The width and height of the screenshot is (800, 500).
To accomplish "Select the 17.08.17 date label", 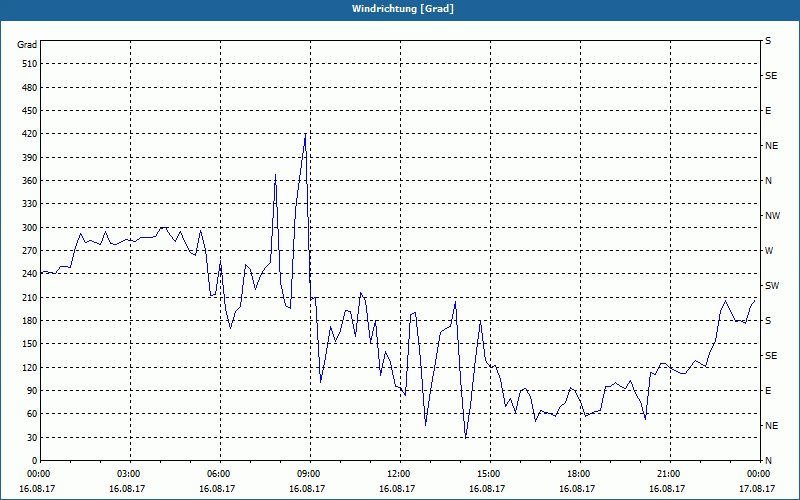I will 758,489.
